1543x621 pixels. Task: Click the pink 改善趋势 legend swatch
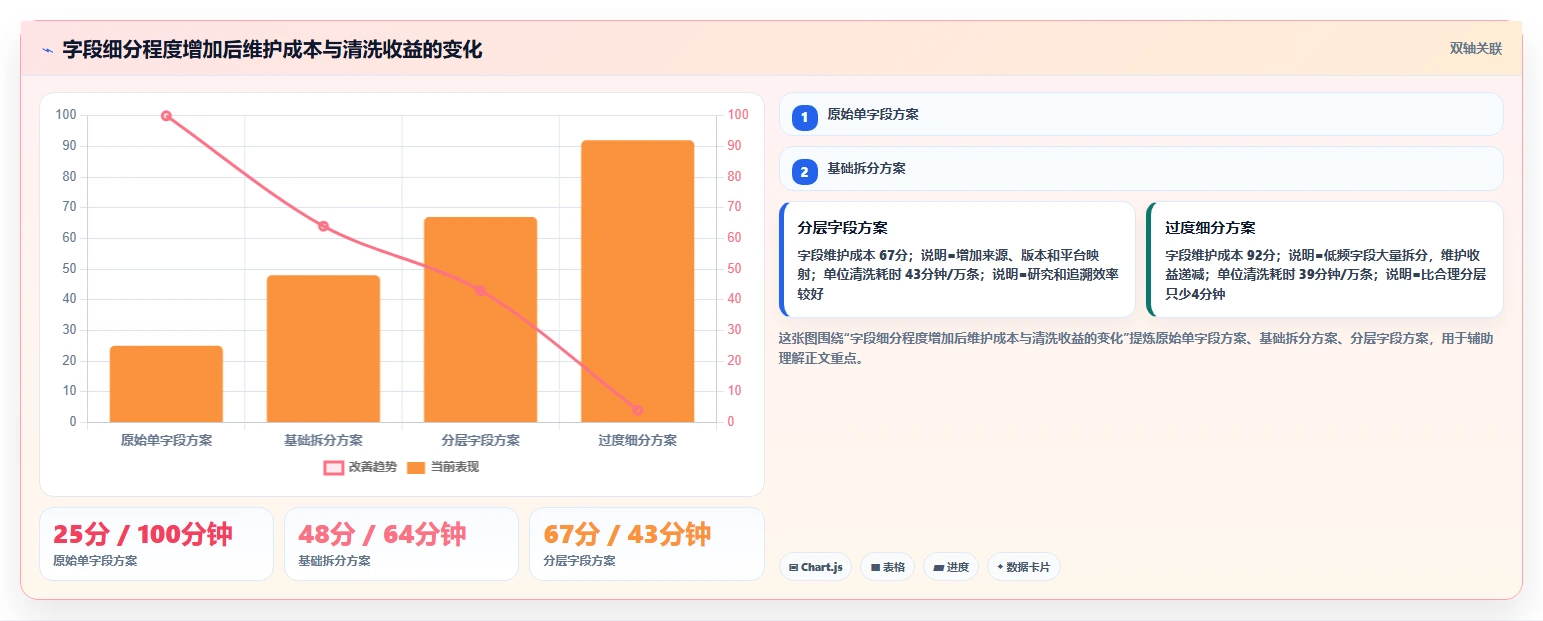pos(334,467)
